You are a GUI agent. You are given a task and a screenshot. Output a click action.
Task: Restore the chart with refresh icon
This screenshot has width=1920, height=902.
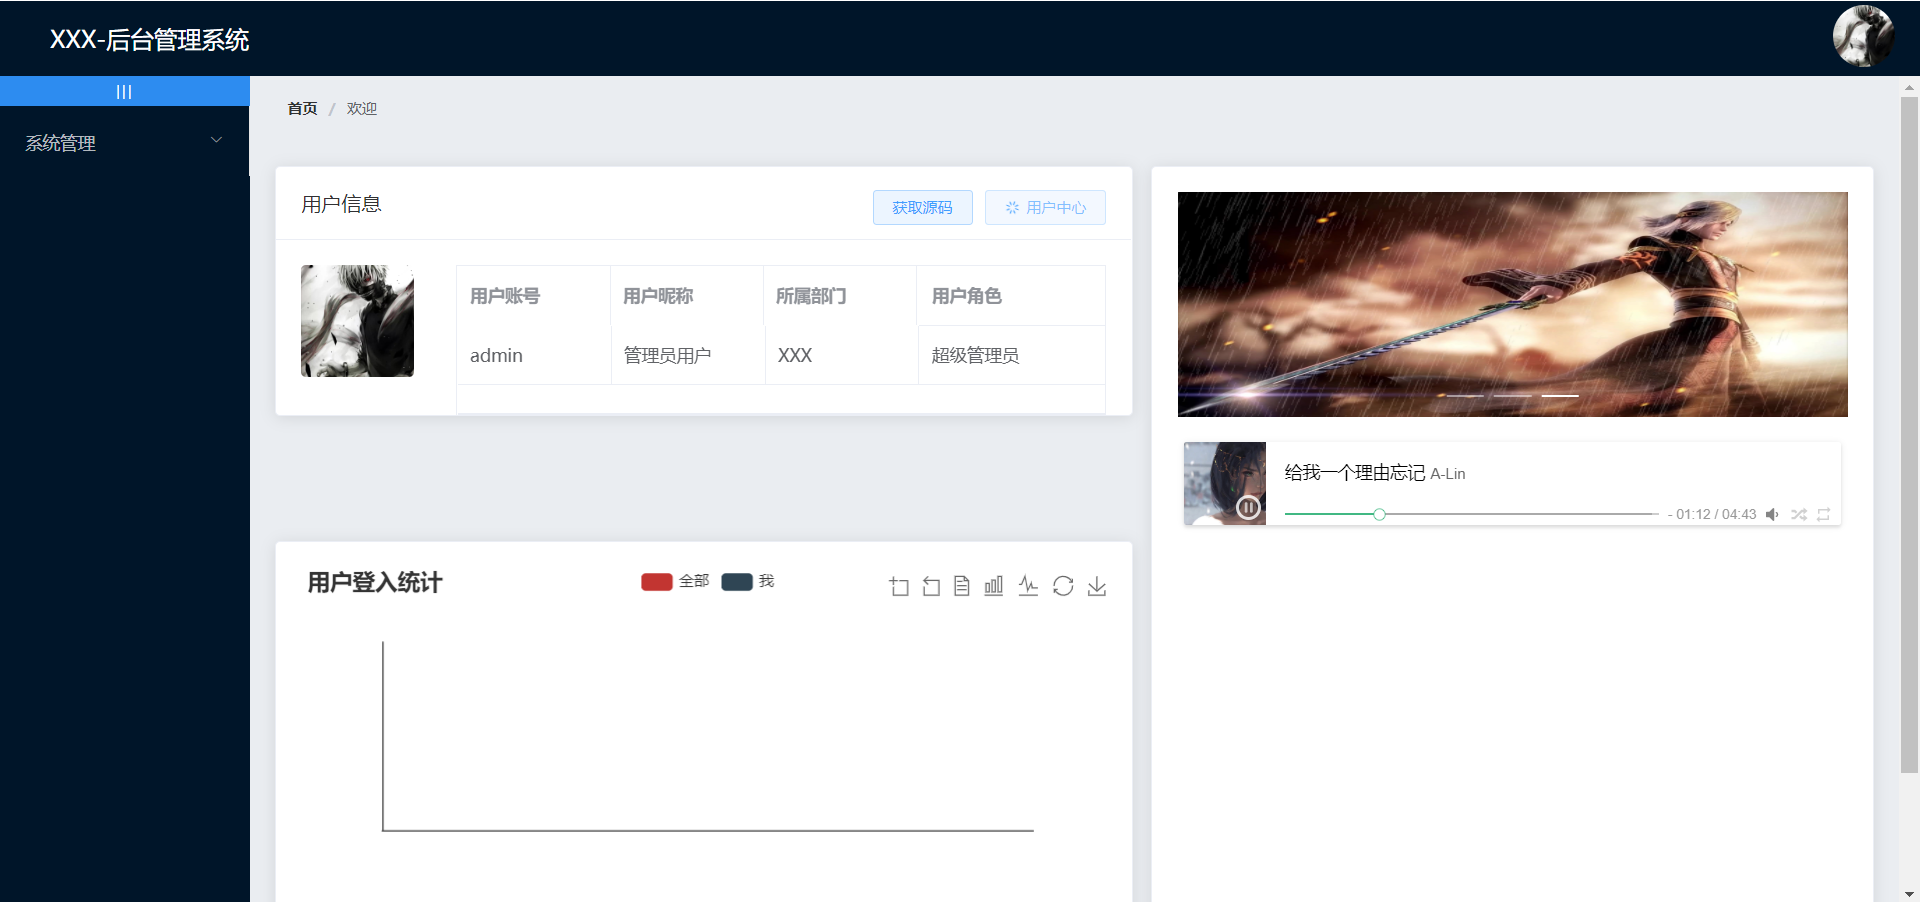point(1063,586)
